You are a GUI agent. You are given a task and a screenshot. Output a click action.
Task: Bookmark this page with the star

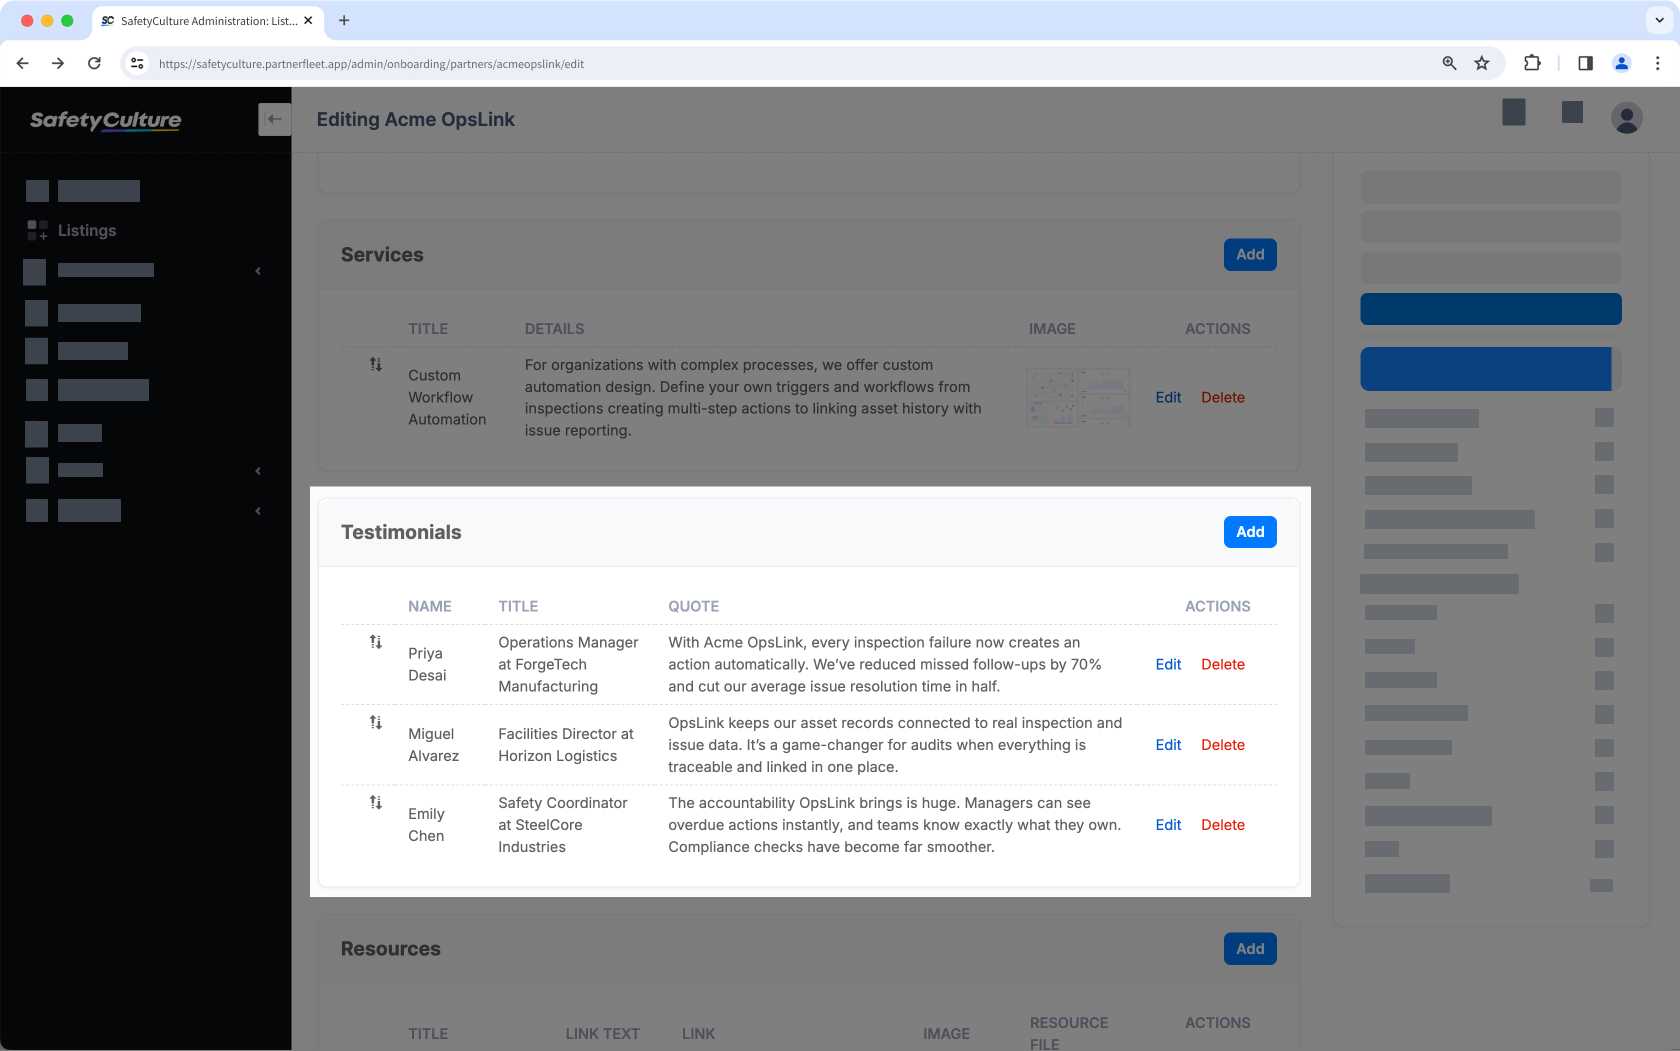pyautogui.click(x=1482, y=63)
